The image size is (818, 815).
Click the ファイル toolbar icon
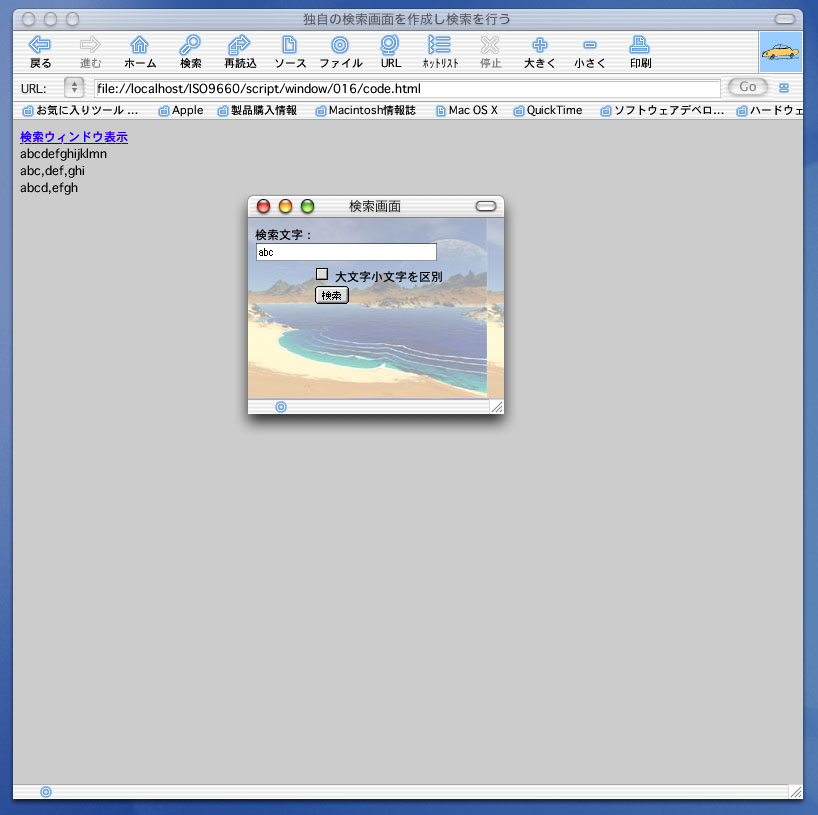pyautogui.click(x=340, y=45)
